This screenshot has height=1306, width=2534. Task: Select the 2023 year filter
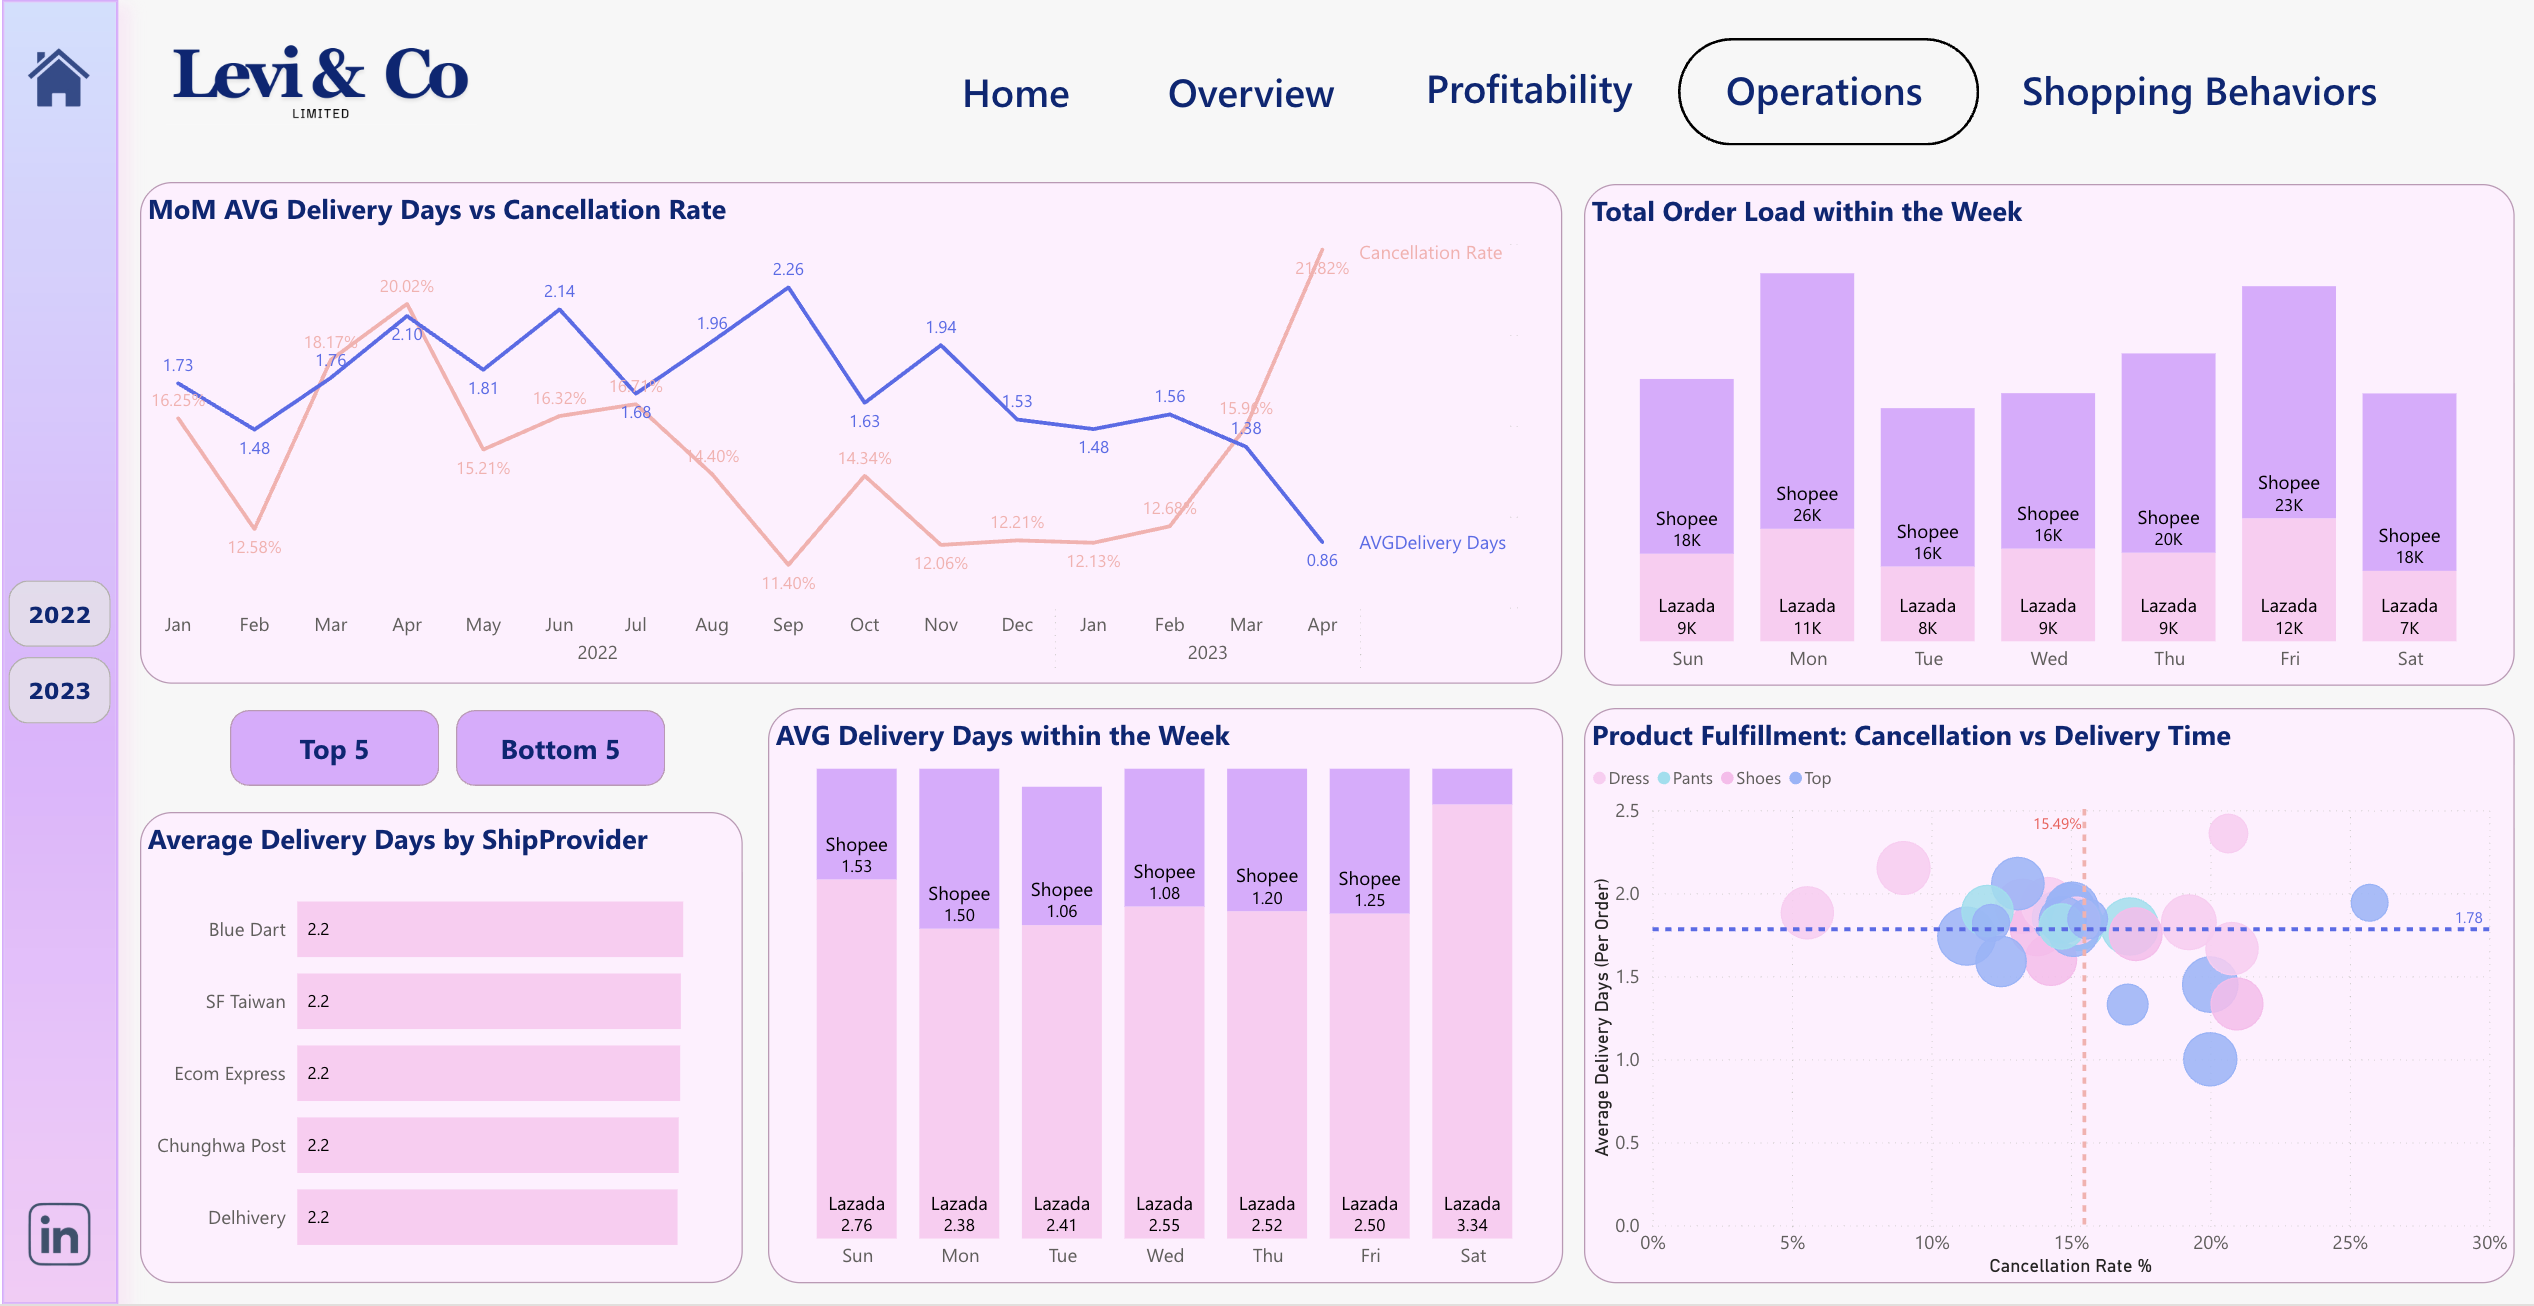click(x=59, y=690)
